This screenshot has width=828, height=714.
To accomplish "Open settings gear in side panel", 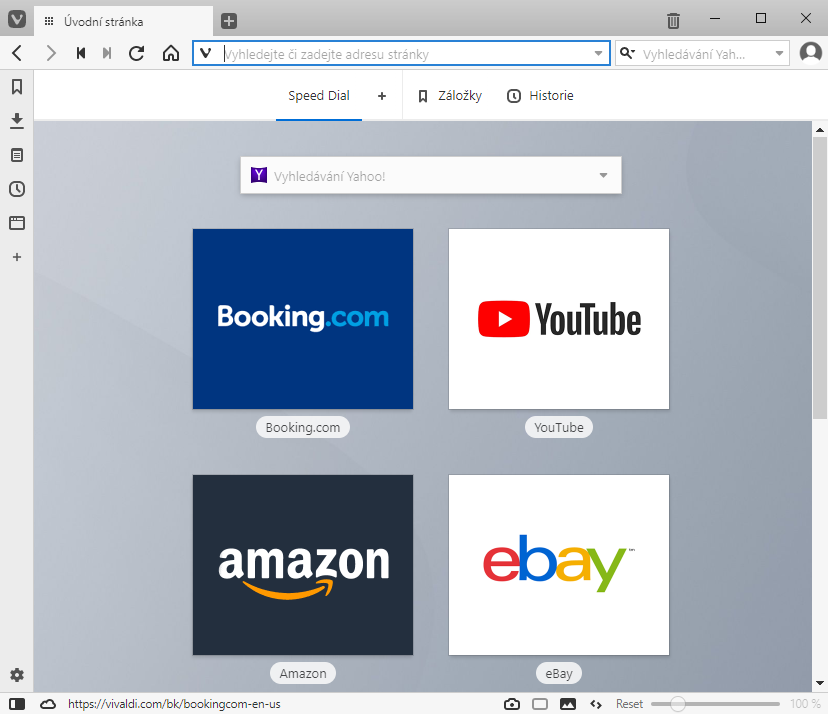I will click(17, 675).
